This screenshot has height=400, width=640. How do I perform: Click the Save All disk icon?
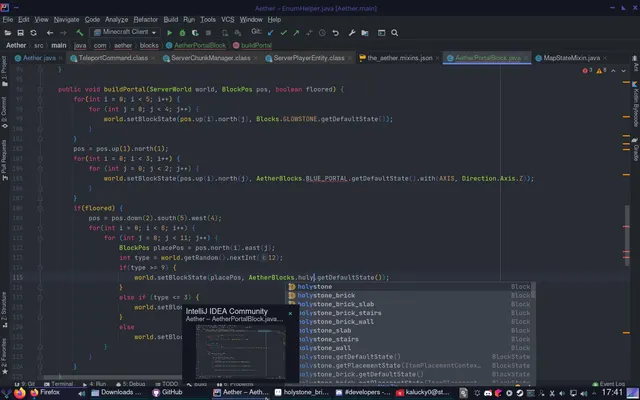pos(20,33)
